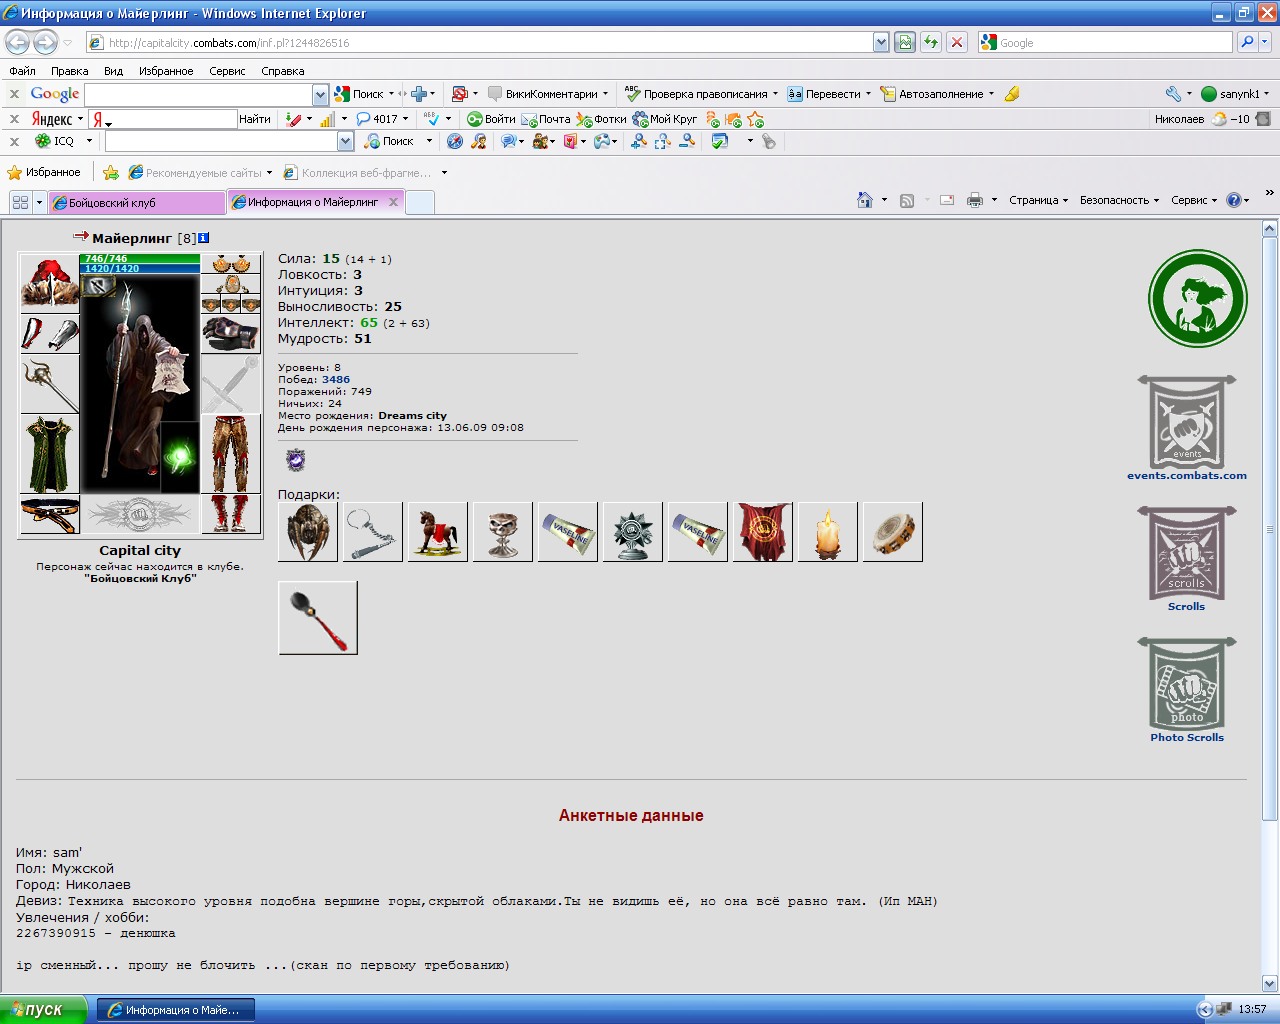Click the star medal gift icon
1280x1024 pixels.
click(x=633, y=532)
